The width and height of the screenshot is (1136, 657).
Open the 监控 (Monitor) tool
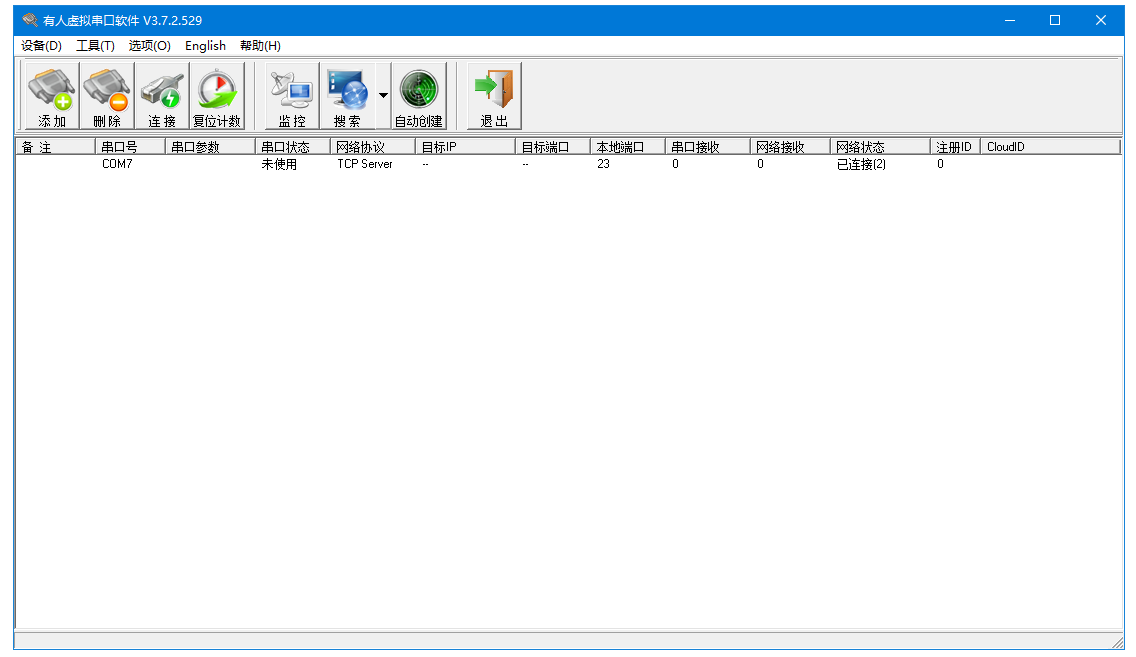[292, 96]
